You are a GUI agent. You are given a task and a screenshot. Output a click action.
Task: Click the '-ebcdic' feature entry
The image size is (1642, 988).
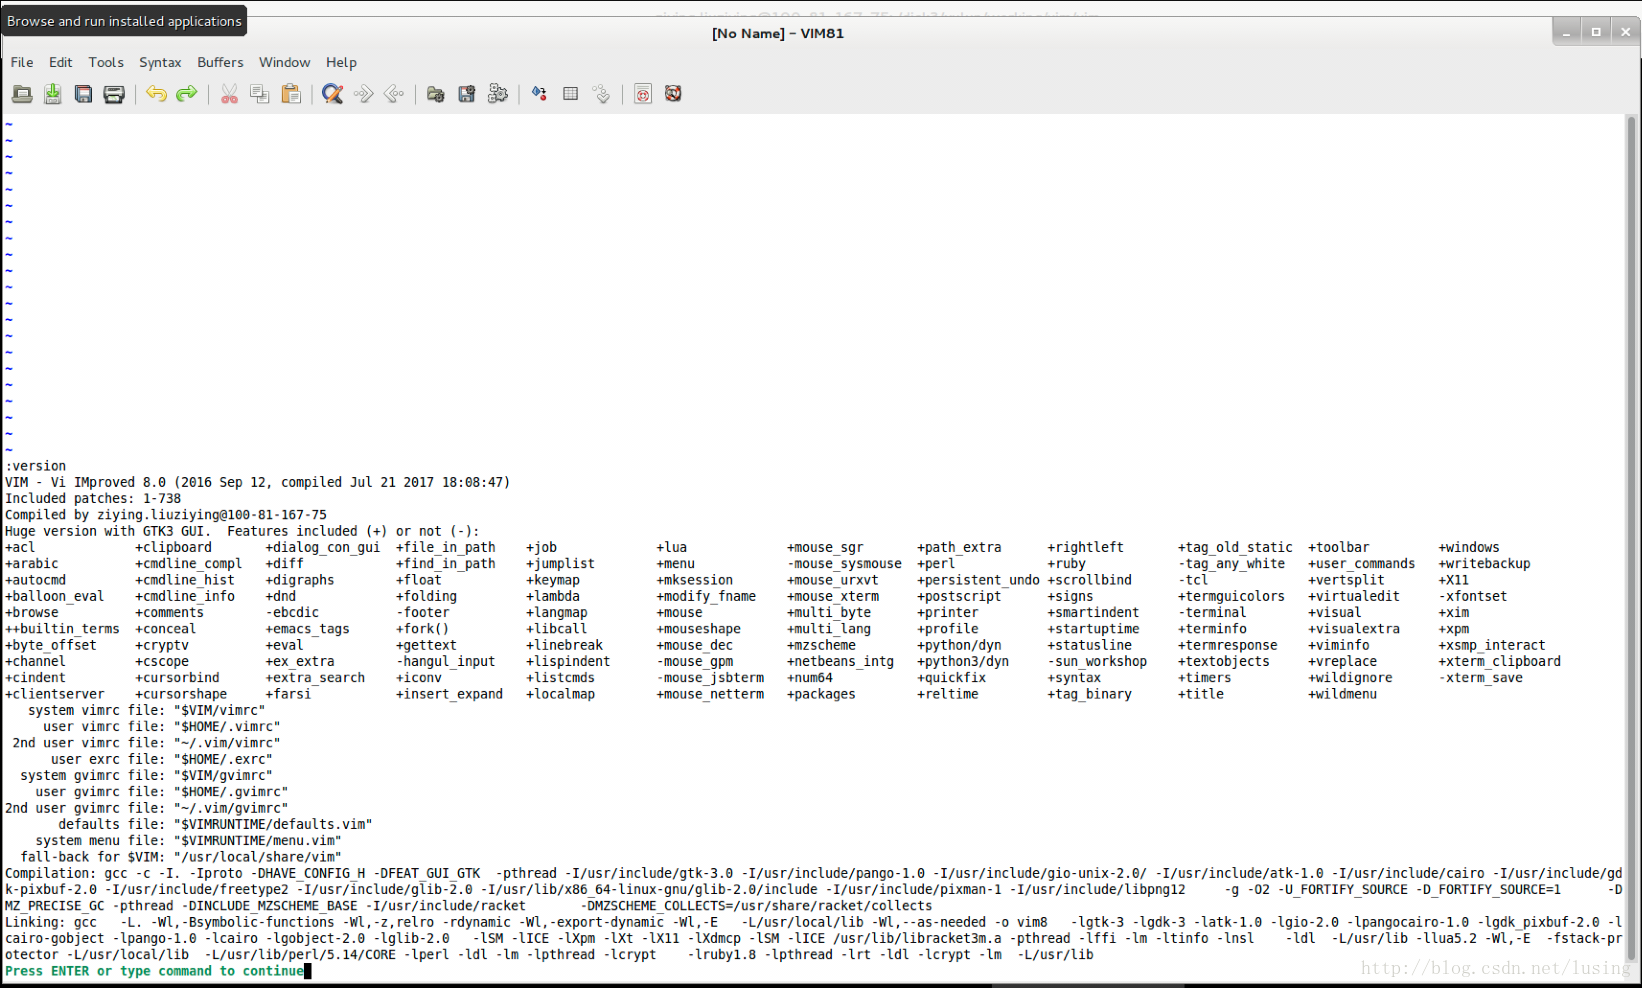[x=292, y=612]
